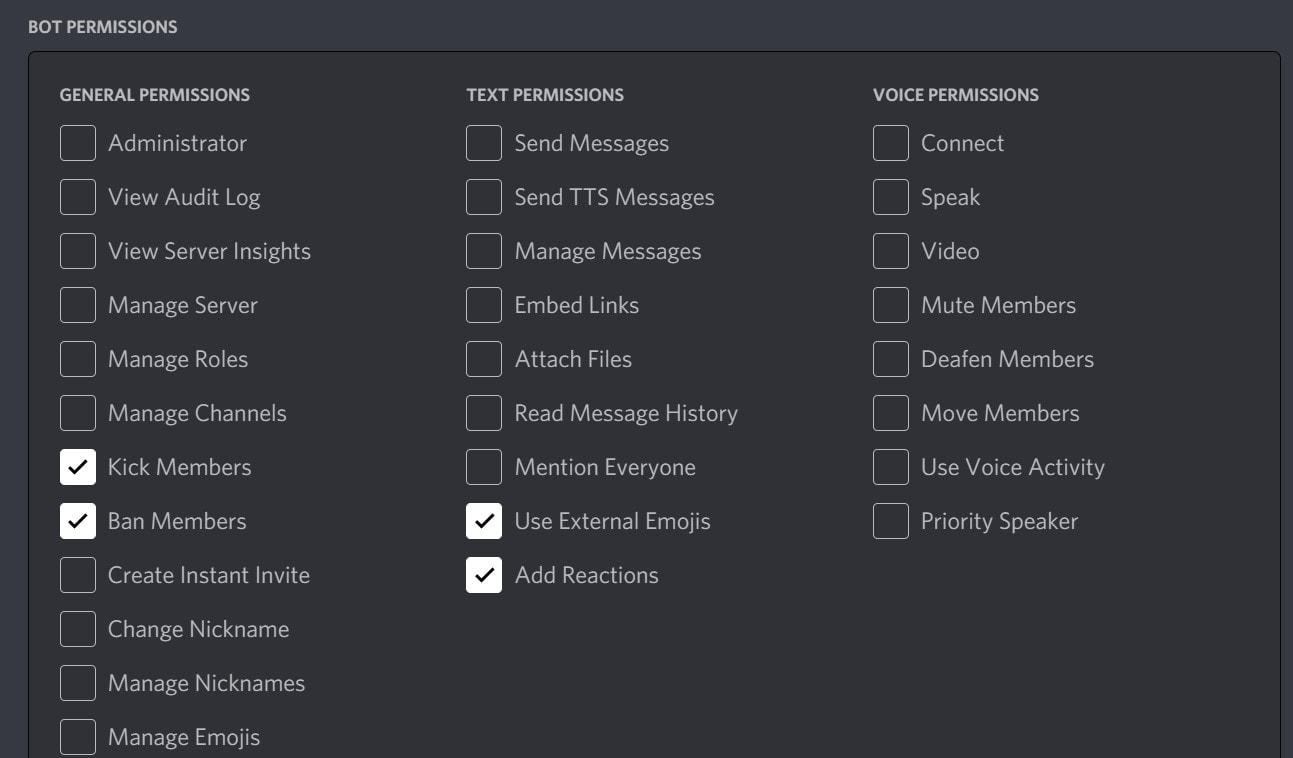
Task: Enable the Priority Speaker permission
Action: pyautogui.click(x=890, y=520)
